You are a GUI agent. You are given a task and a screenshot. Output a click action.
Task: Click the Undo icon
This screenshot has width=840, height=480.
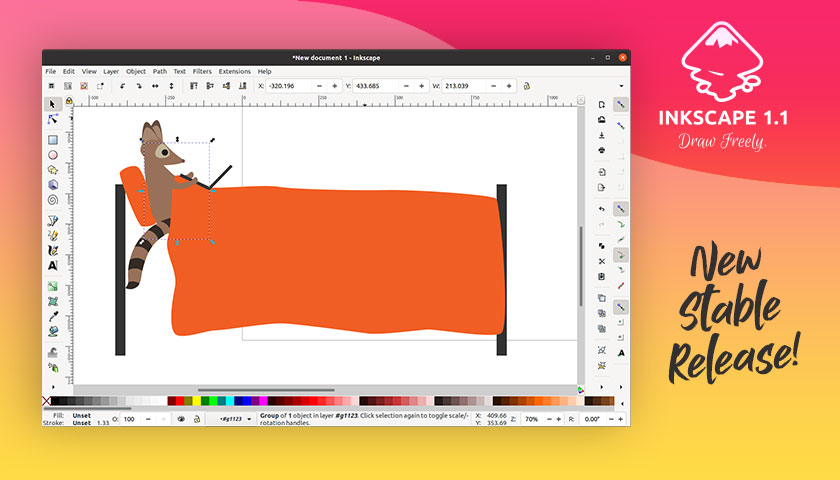click(x=602, y=208)
